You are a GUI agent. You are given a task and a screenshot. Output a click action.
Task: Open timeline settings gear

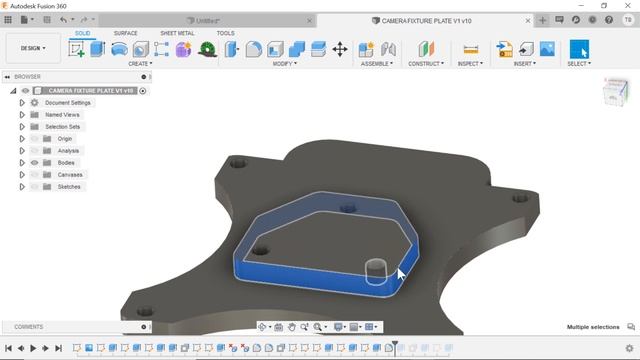click(629, 348)
